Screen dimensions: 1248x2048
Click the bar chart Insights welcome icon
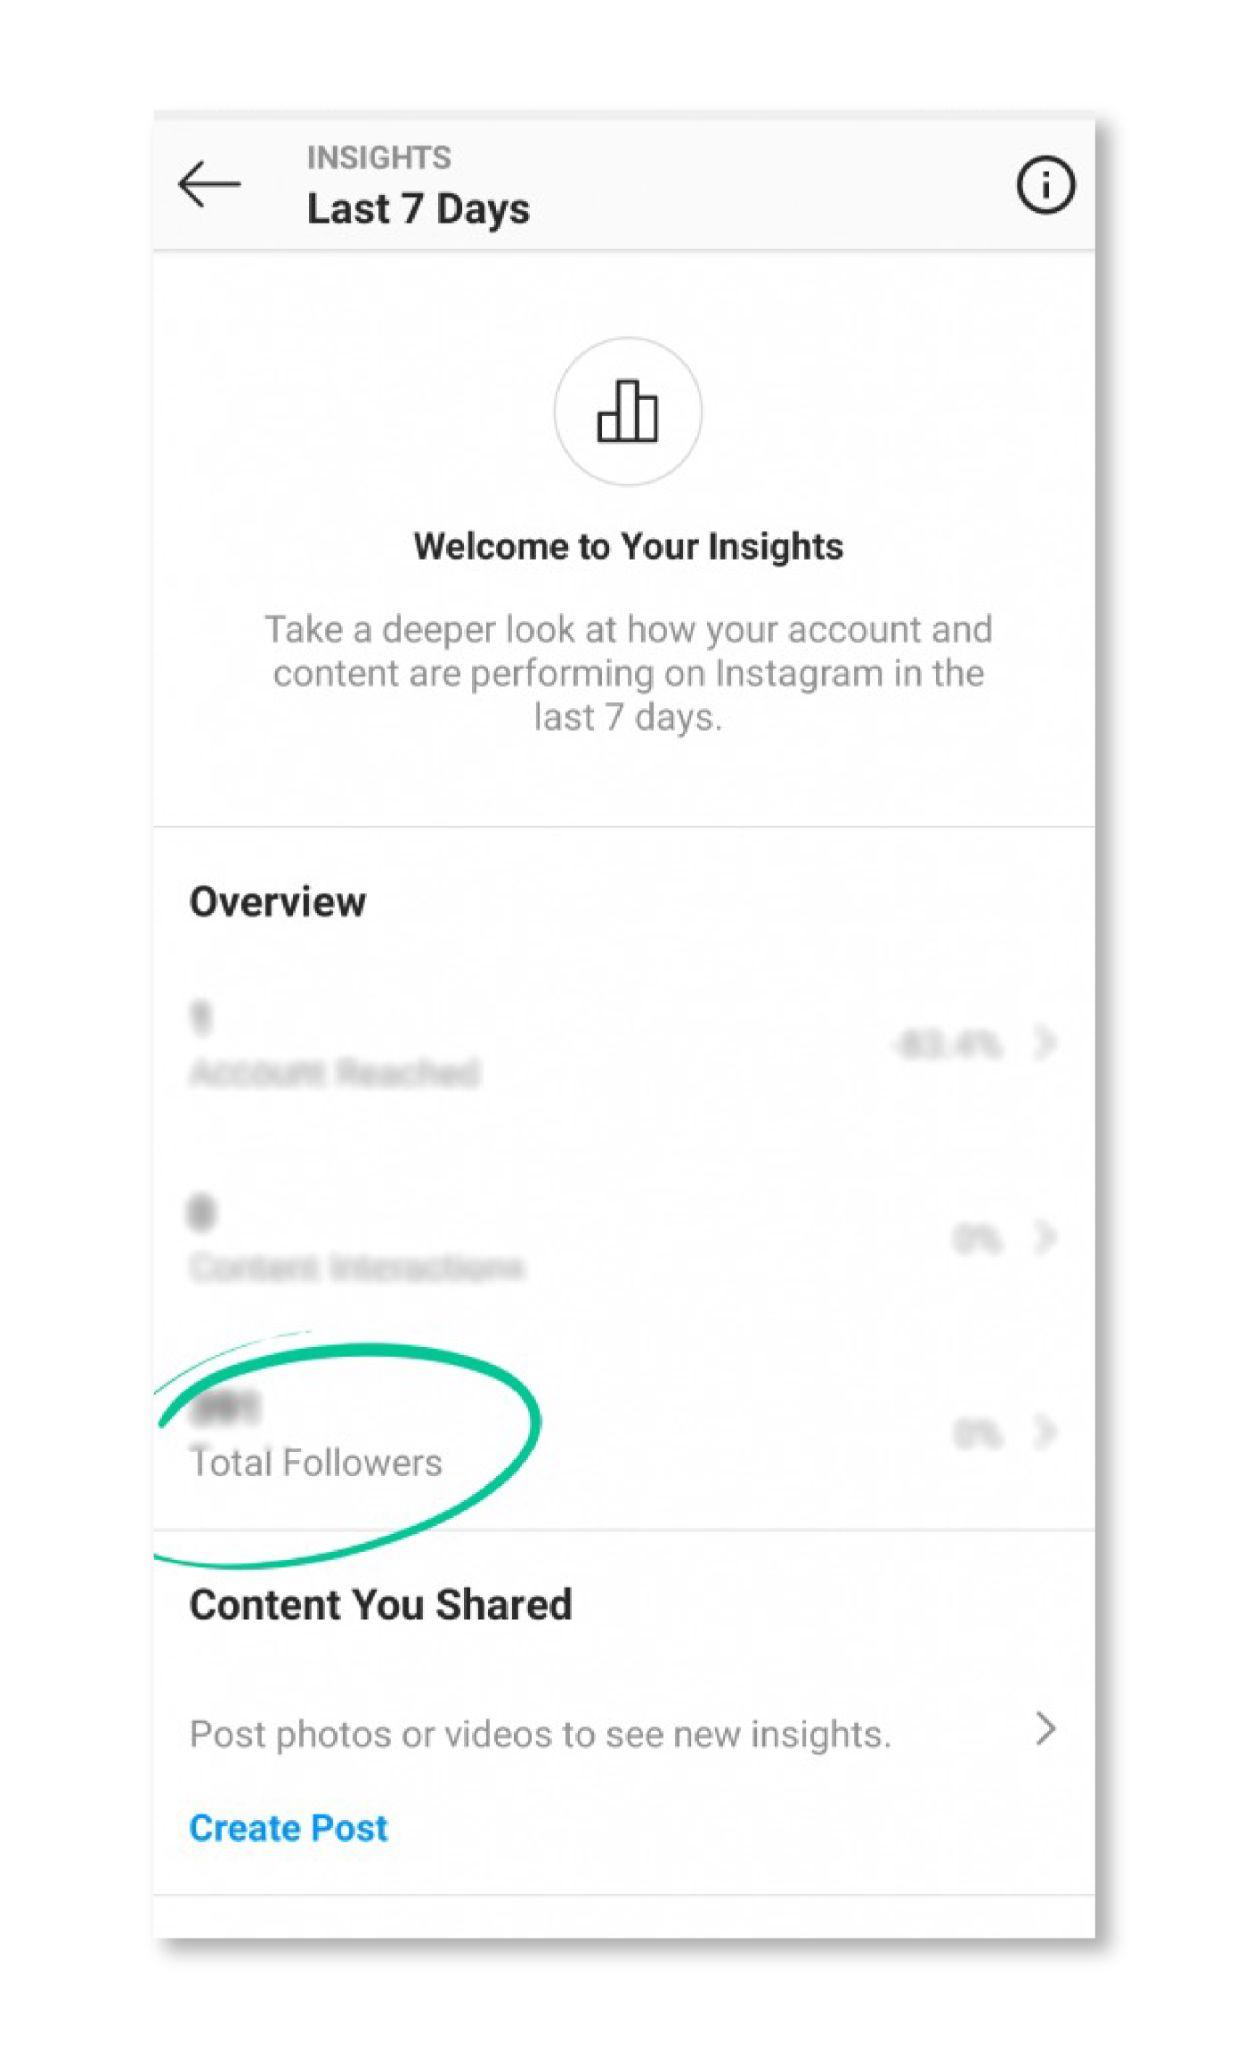pos(627,411)
